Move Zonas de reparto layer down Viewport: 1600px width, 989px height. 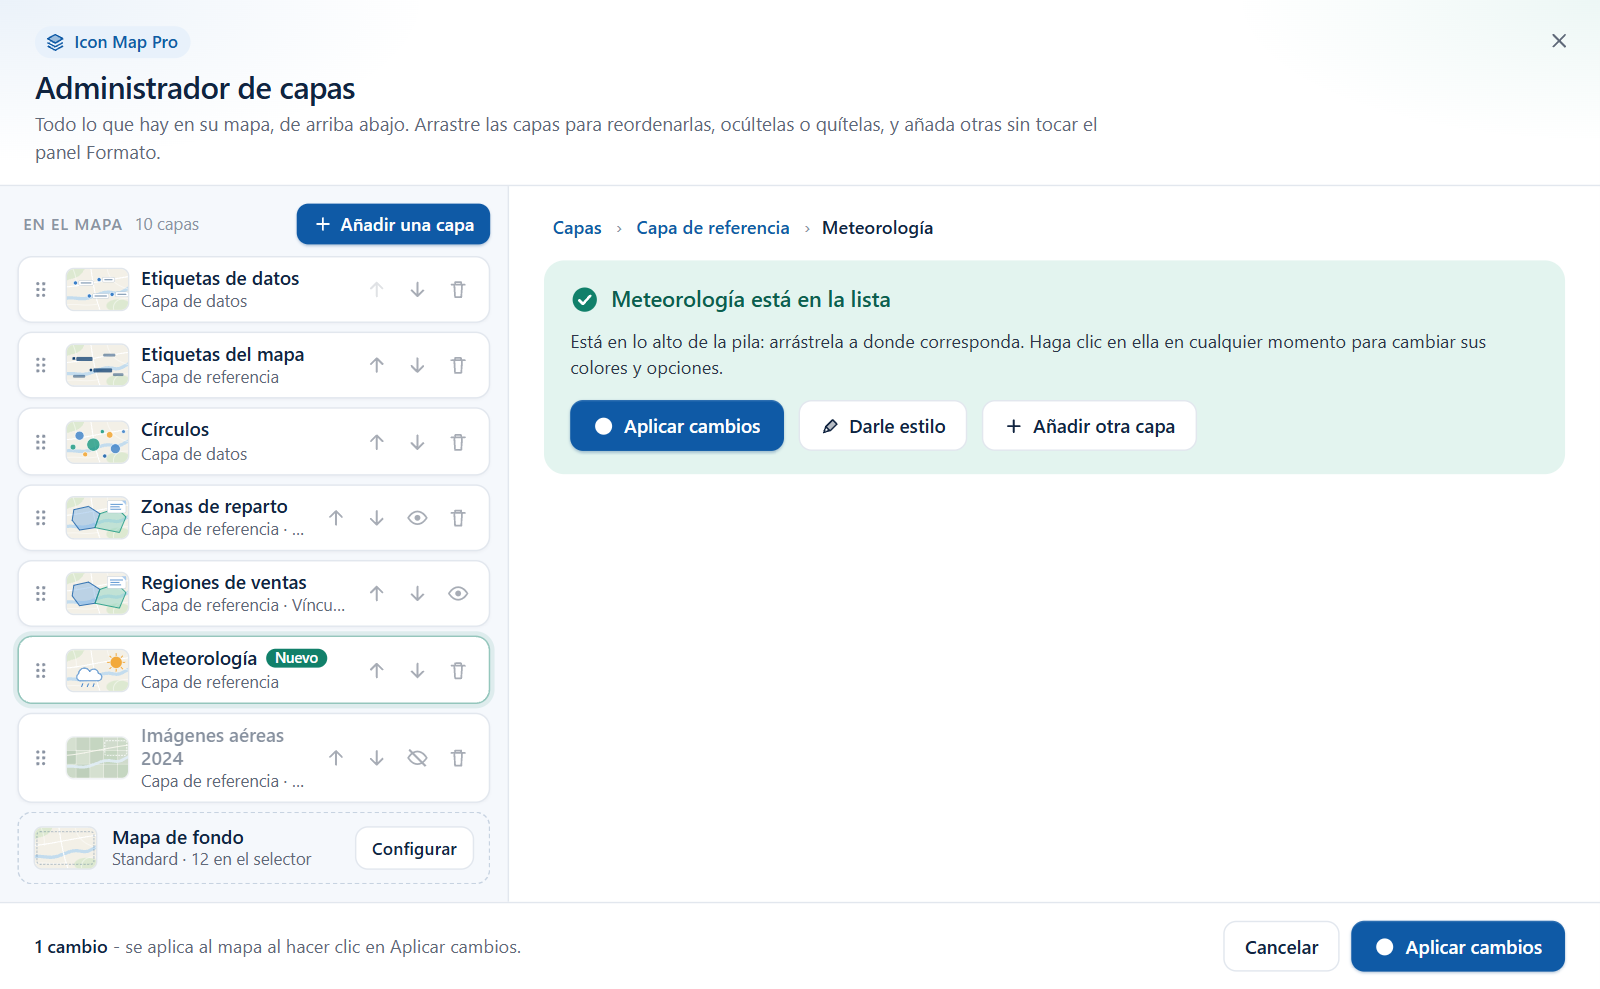(x=377, y=518)
